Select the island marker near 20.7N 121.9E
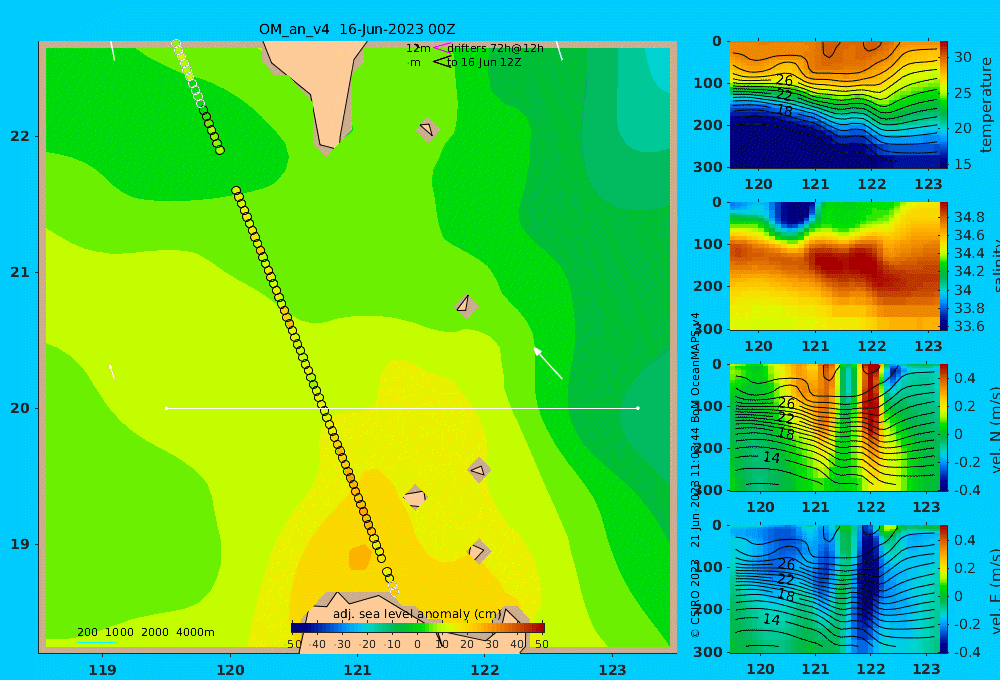Screen dimensions: 1000x680 pos(466,306)
